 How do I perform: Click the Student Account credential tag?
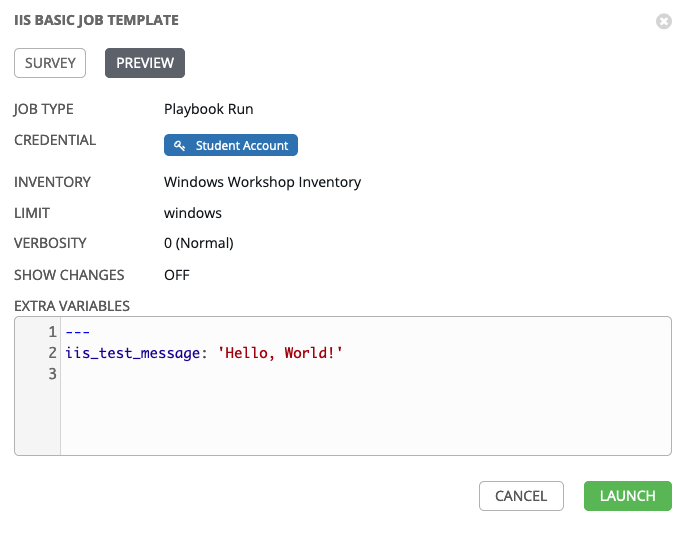(231, 146)
